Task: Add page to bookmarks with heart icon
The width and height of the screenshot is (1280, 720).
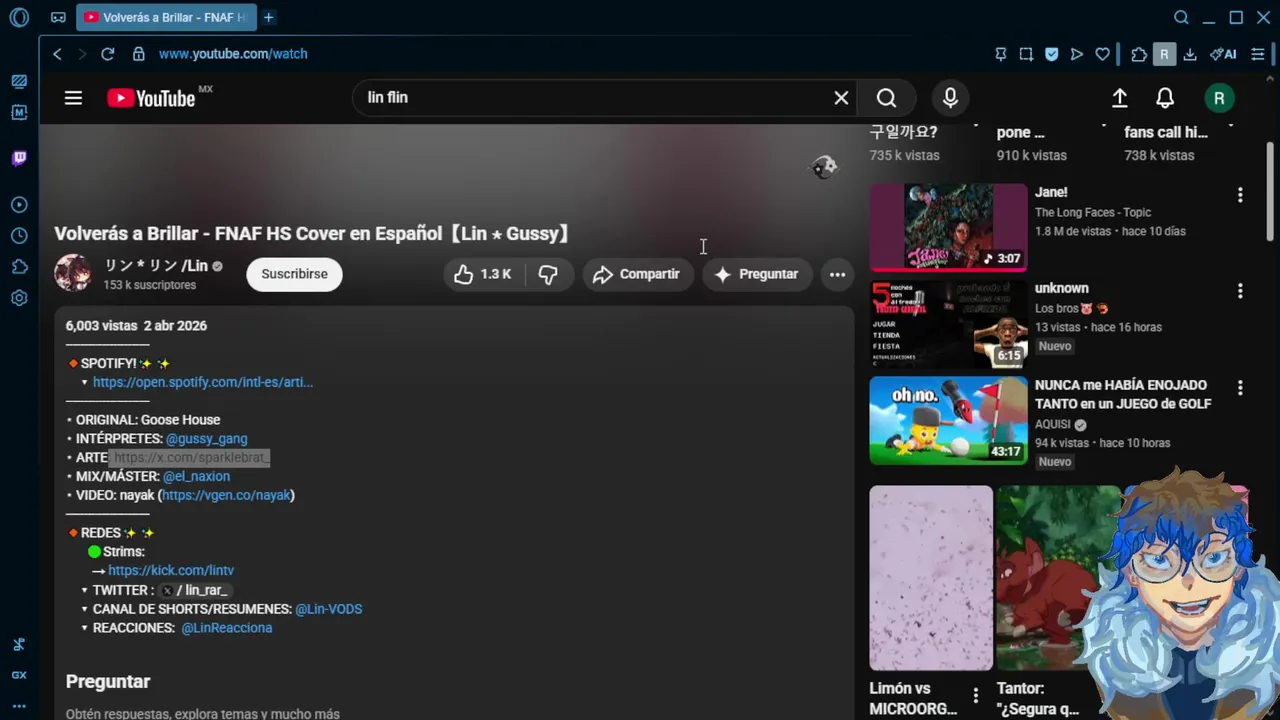Action: pos(1102,54)
